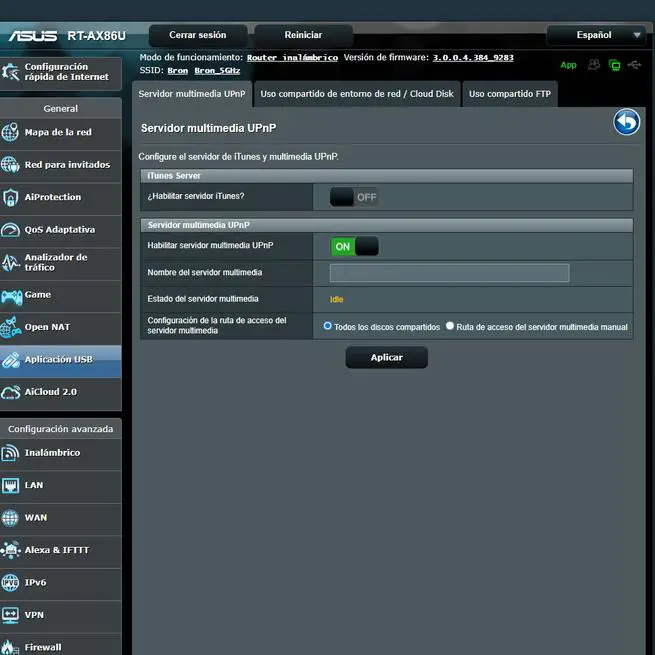Click the Bron SSID link
The image size is (655, 655).
coord(178,71)
